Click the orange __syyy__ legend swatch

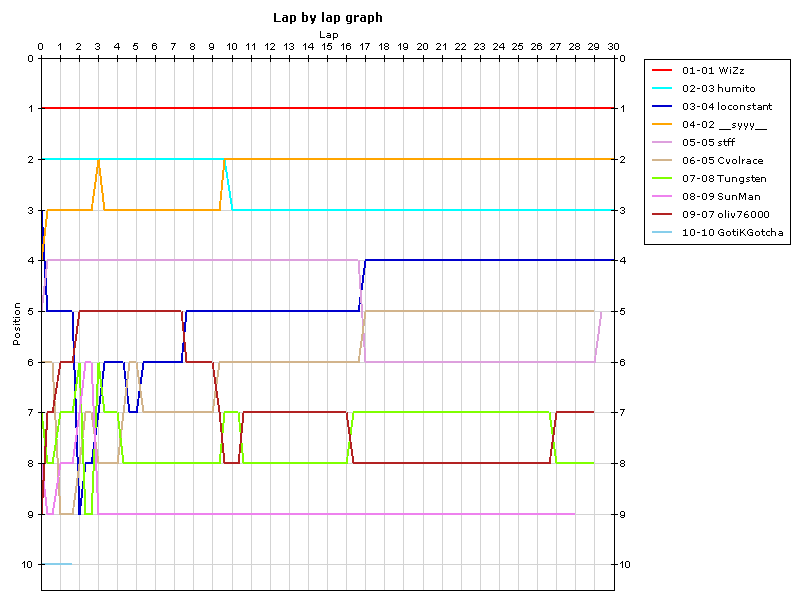tap(661, 124)
